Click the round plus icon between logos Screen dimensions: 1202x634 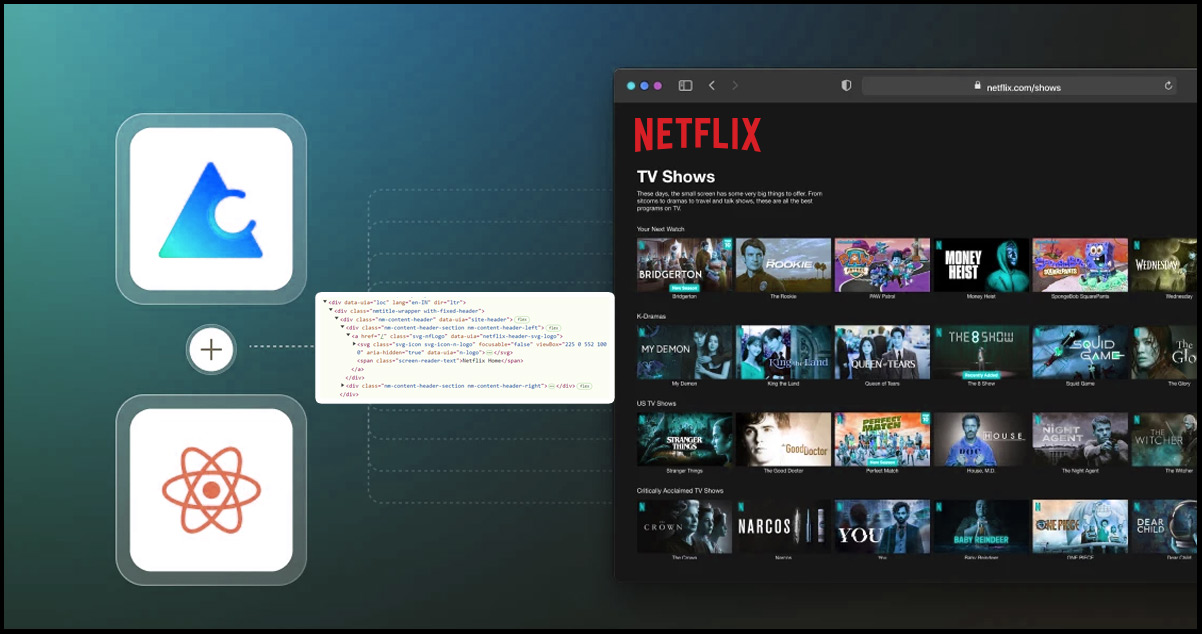pyautogui.click(x=211, y=350)
